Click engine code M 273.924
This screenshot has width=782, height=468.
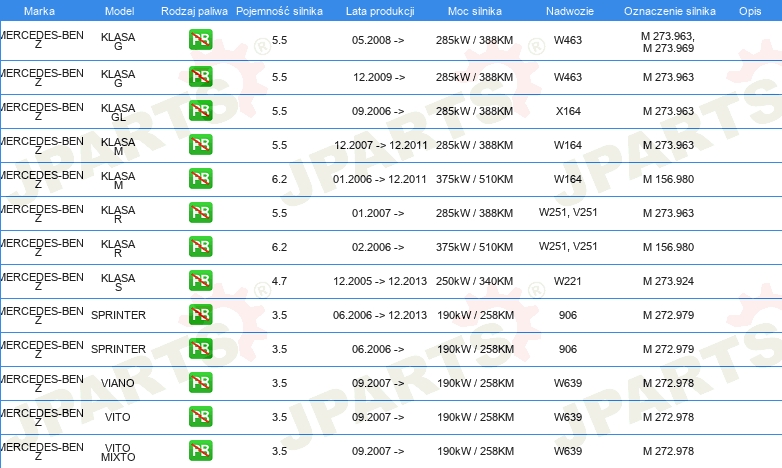tap(668, 281)
